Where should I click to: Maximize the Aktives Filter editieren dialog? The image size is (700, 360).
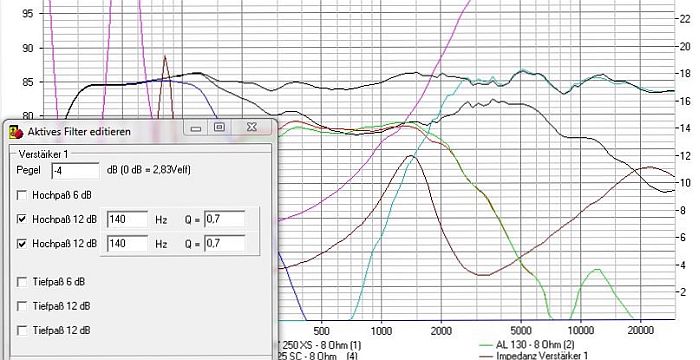[x=219, y=127]
